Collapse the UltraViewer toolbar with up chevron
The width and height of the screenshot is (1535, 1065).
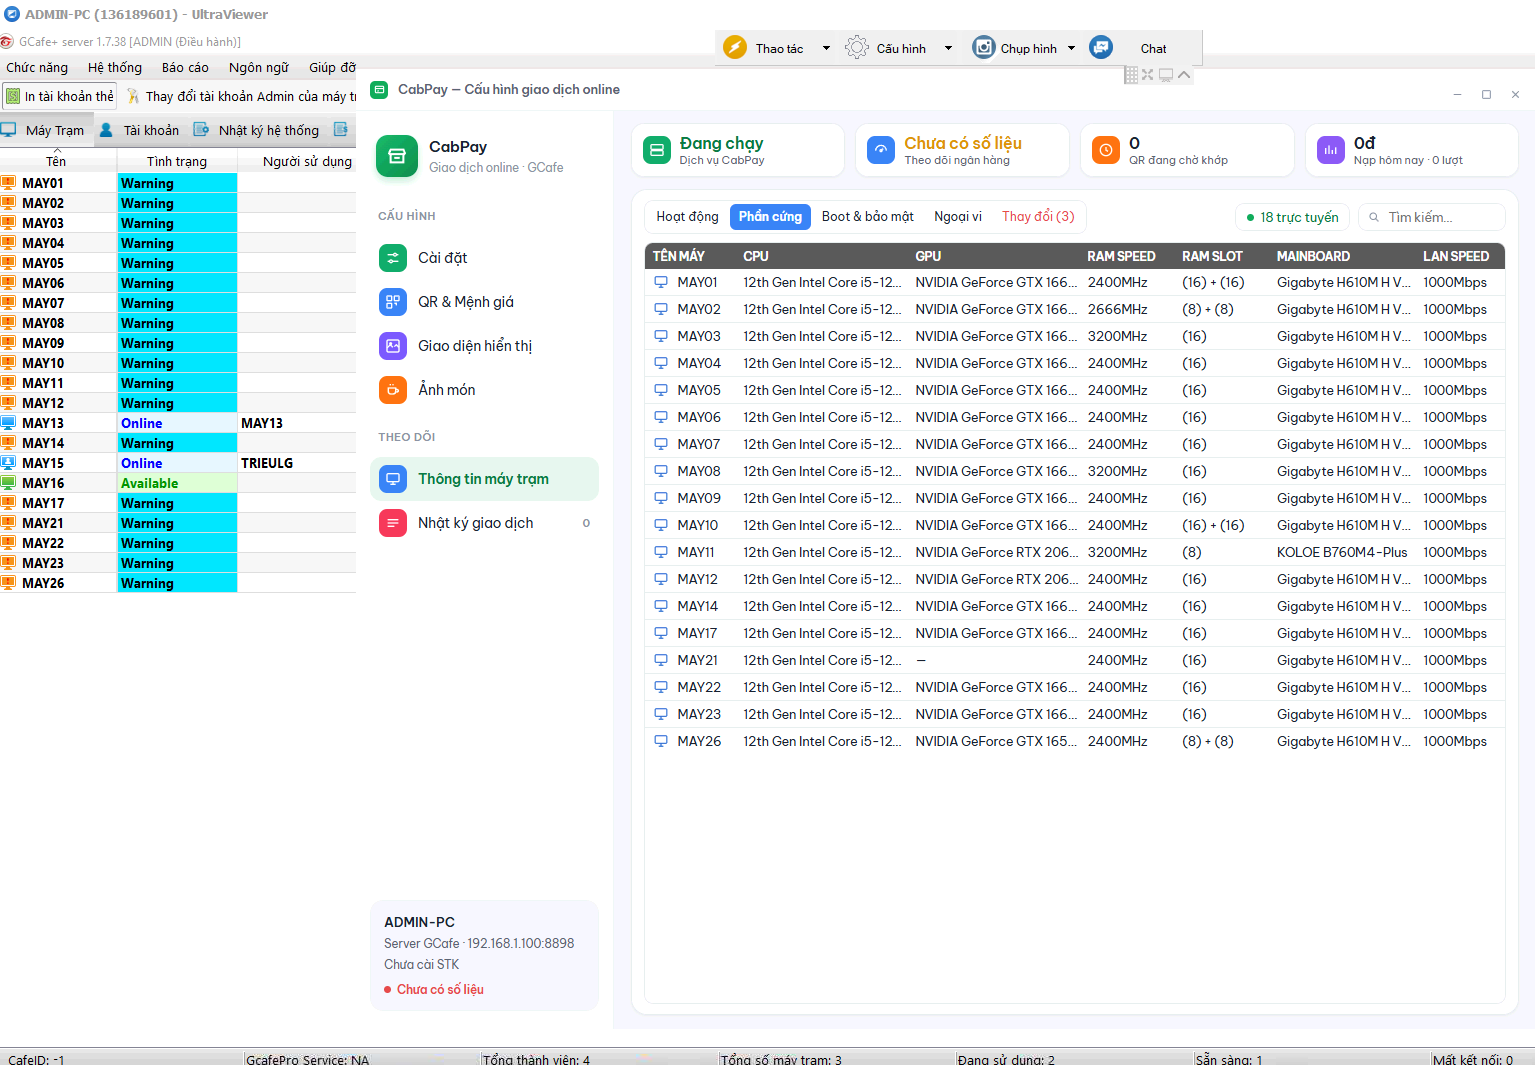(1184, 75)
